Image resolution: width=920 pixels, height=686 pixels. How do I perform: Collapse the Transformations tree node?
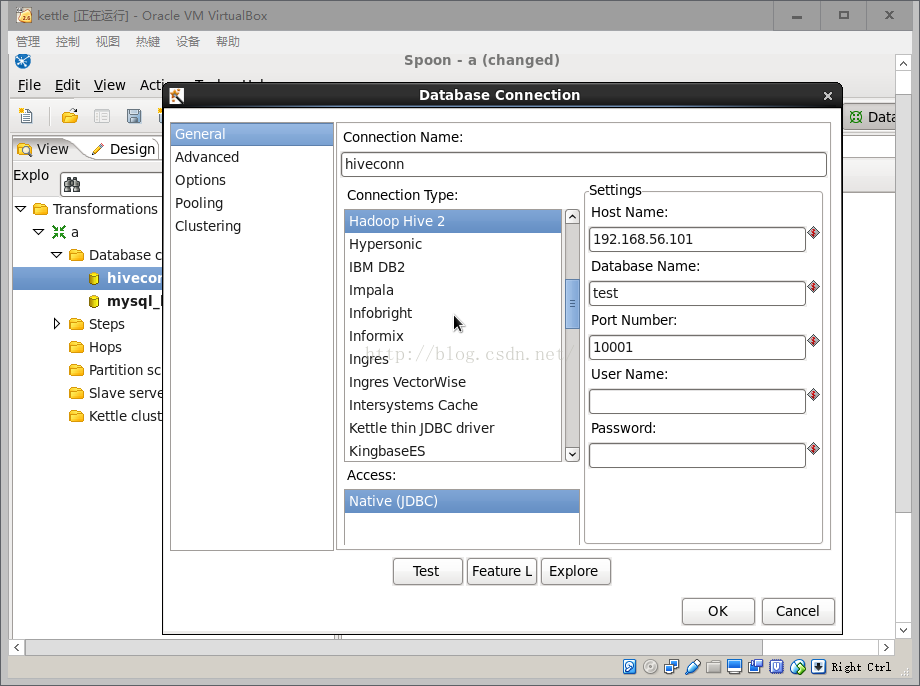coord(21,209)
